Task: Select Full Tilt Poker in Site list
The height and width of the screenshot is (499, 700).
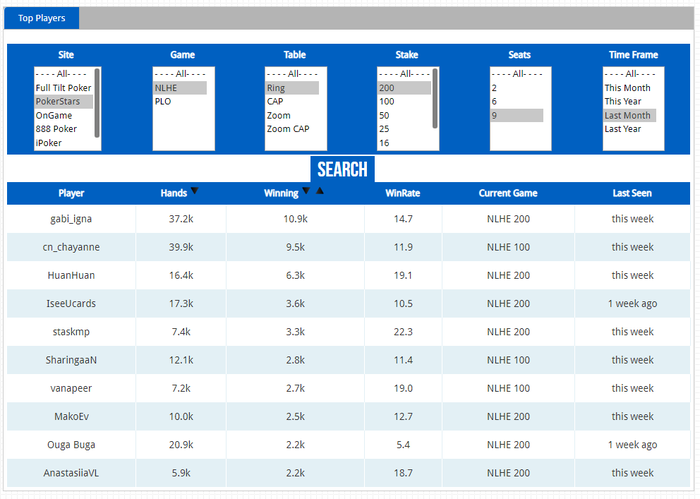Action: pos(63,88)
